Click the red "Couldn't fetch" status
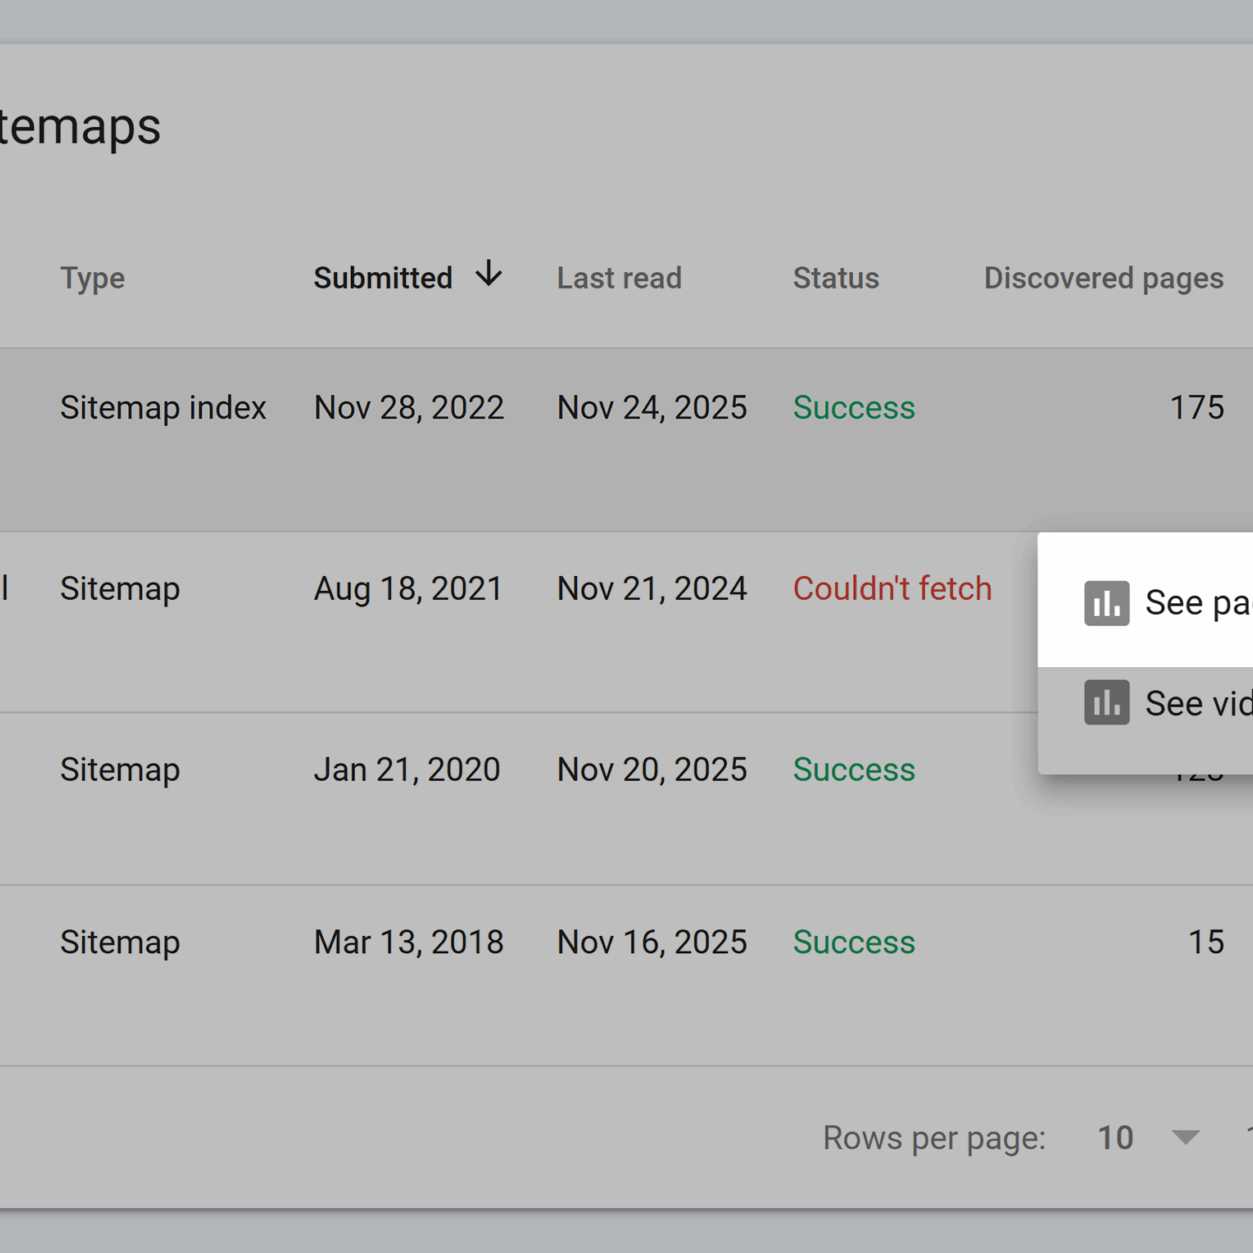This screenshot has width=1253, height=1253. pyautogui.click(x=892, y=589)
